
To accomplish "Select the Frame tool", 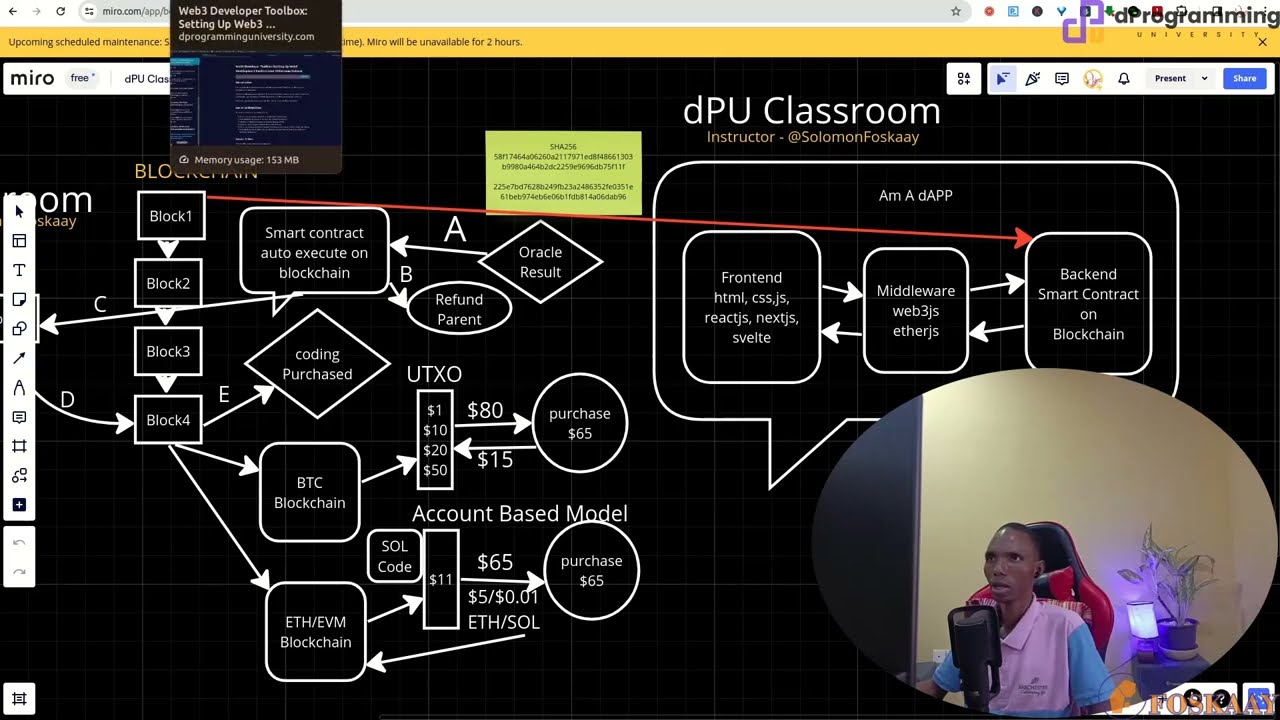I will [x=19, y=446].
